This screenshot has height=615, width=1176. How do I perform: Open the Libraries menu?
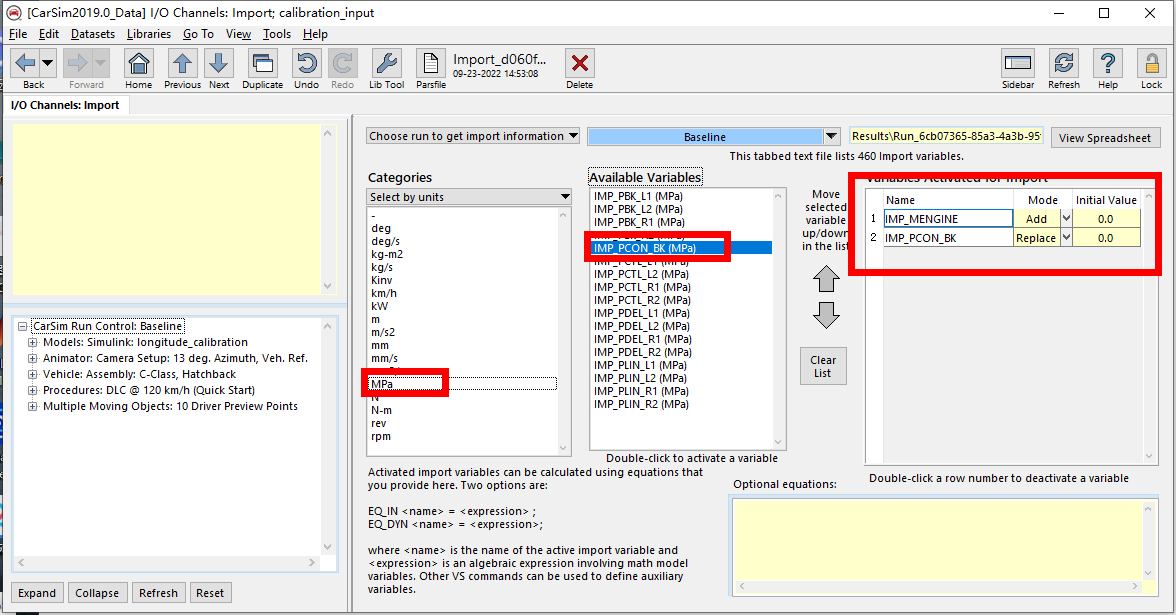point(148,34)
